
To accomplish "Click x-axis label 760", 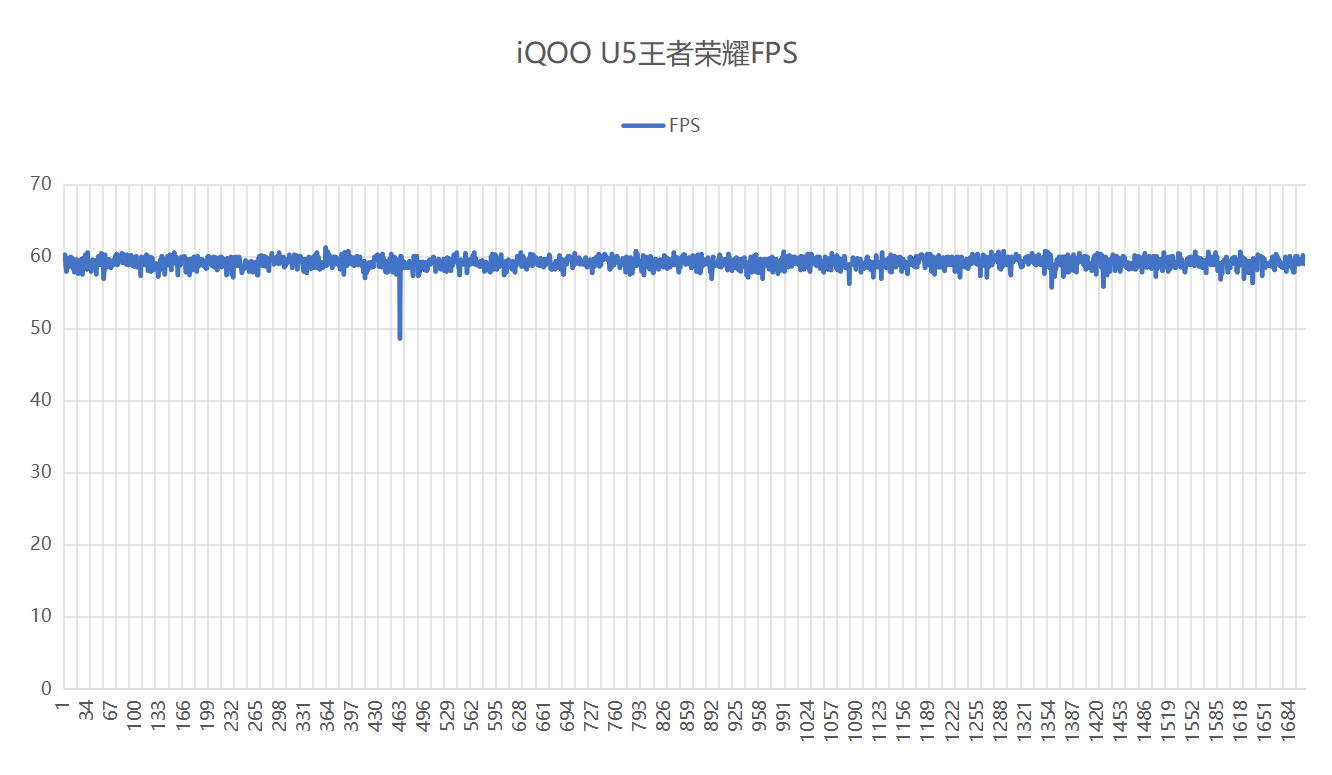I will tap(617, 716).
